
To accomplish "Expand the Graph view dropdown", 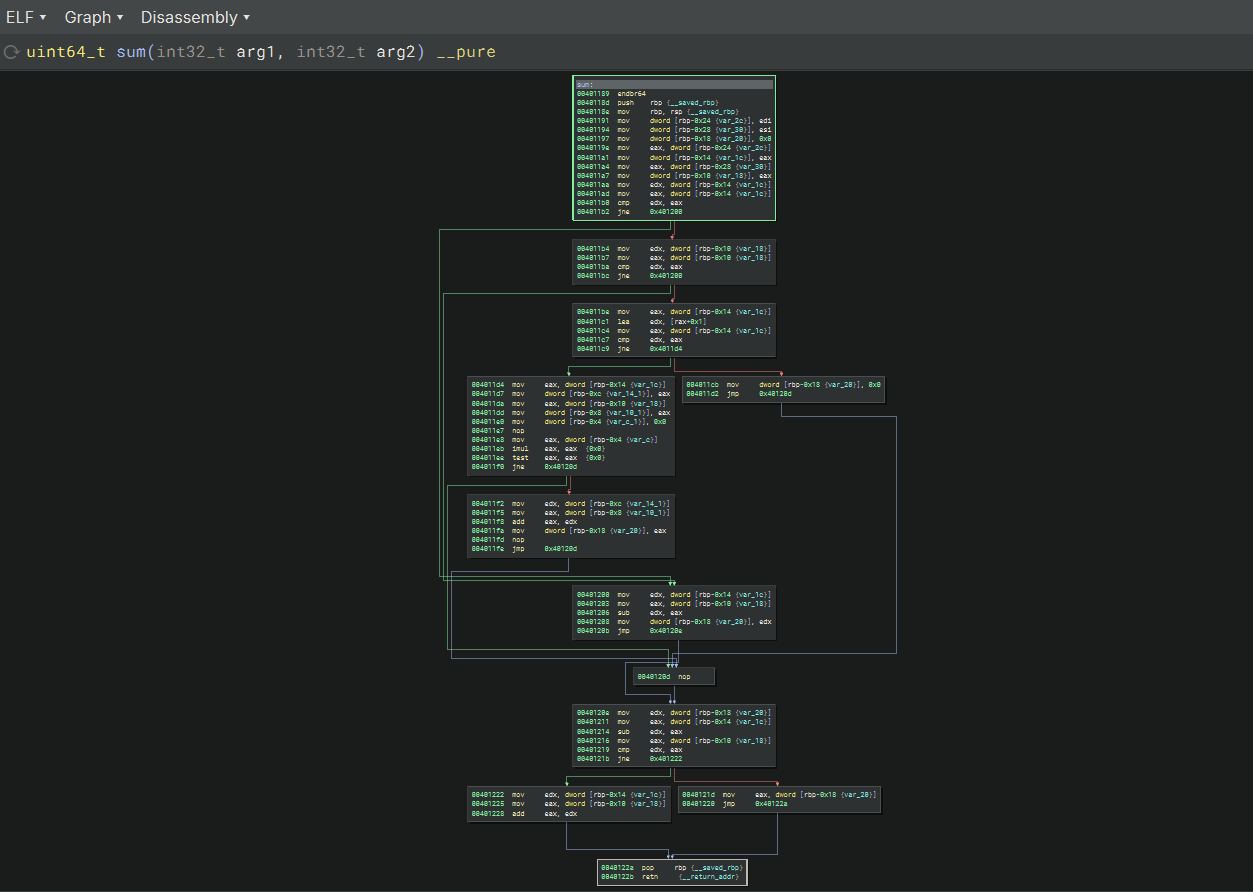I will coord(93,17).
